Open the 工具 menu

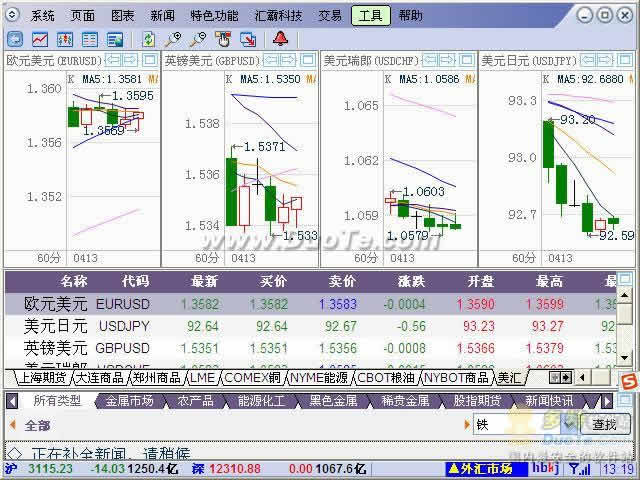pos(371,15)
